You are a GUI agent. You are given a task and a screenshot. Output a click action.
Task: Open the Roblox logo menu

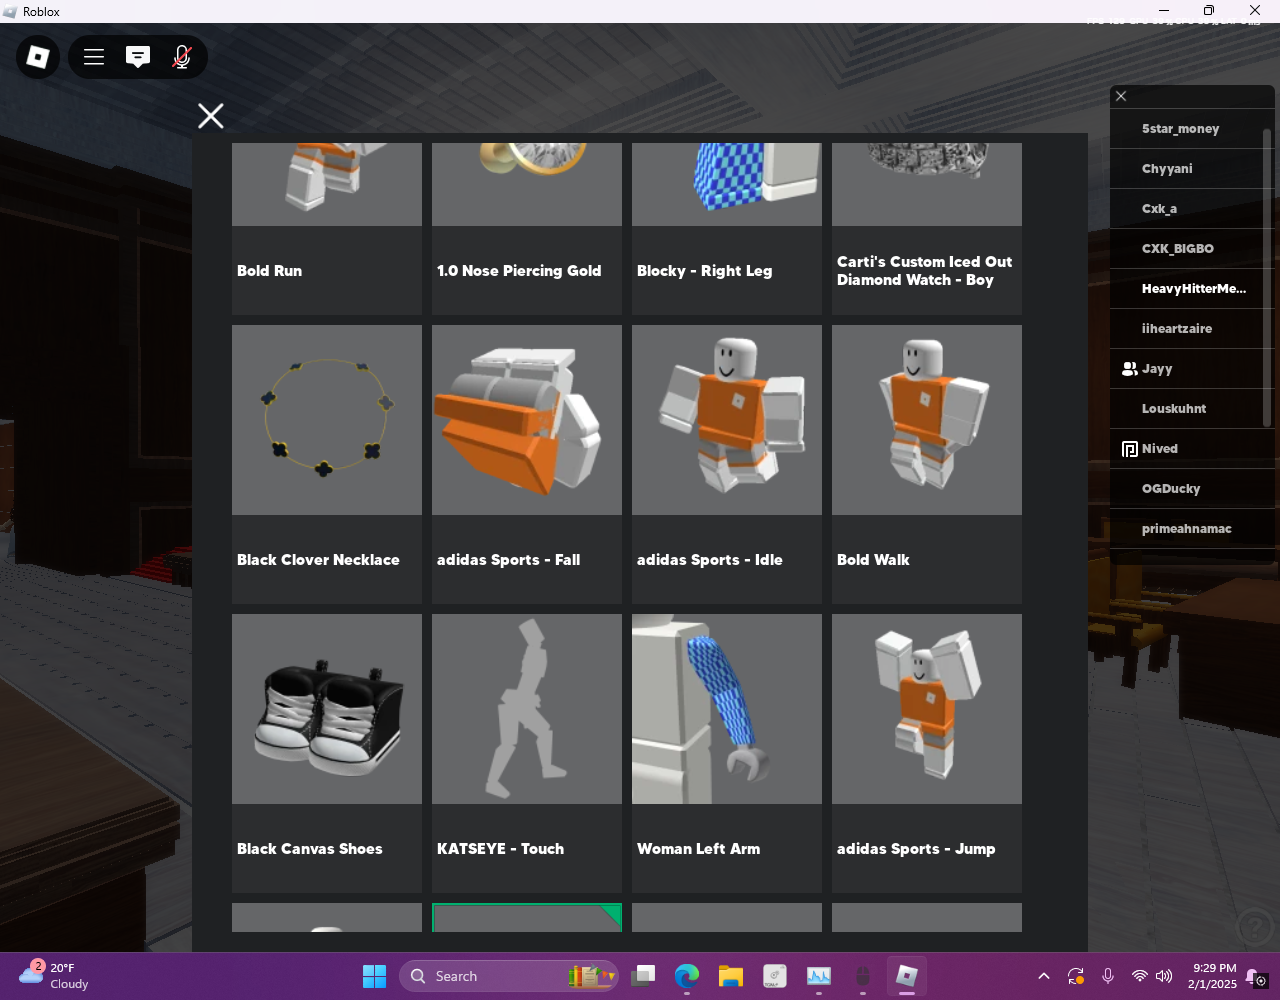pos(38,57)
